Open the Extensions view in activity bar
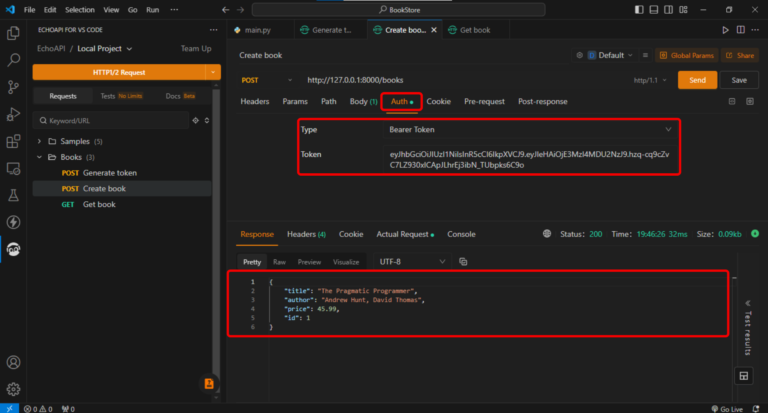 (x=14, y=141)
